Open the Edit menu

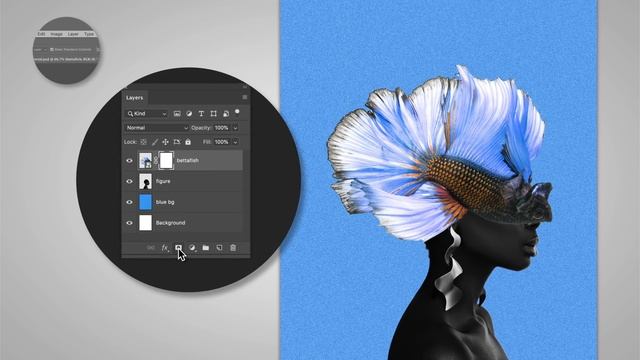tap(41, 34)
